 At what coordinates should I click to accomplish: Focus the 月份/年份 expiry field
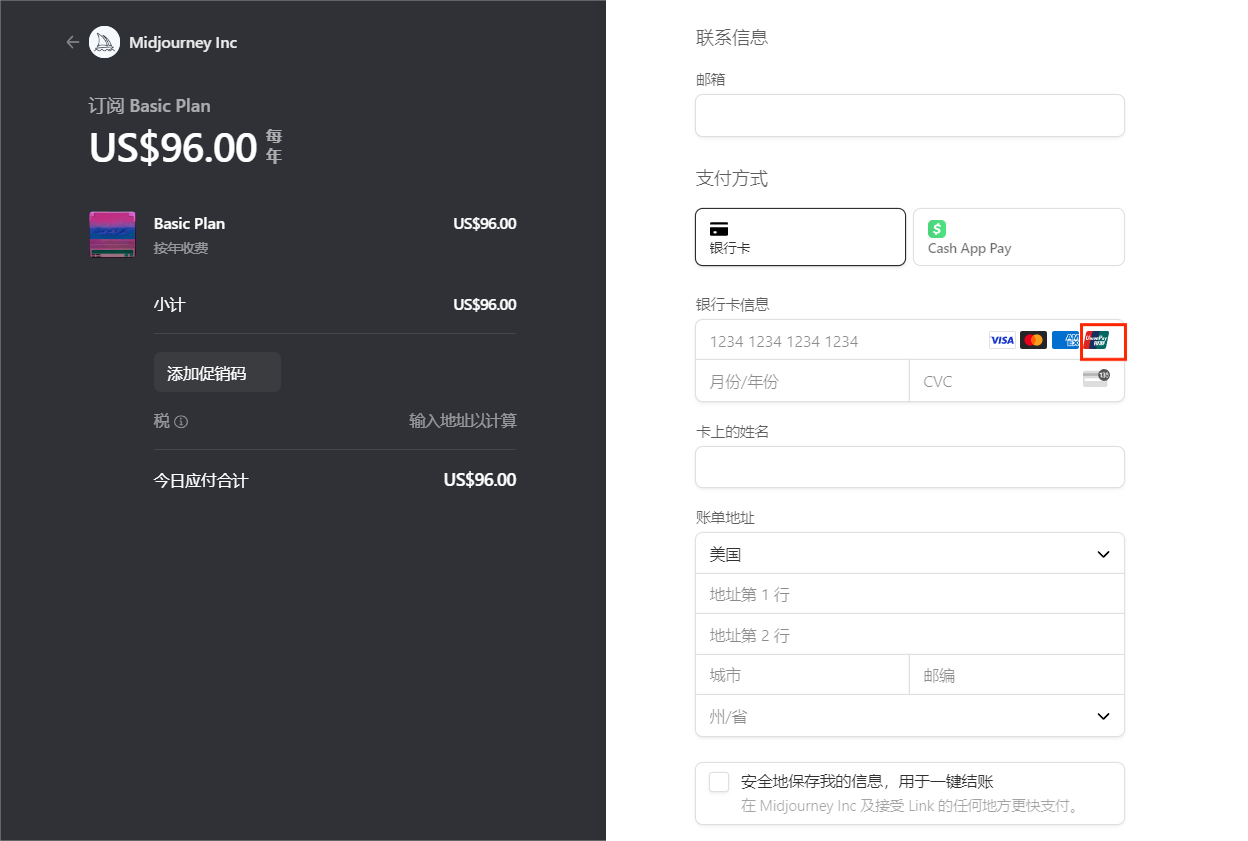(x=802, y=381)
